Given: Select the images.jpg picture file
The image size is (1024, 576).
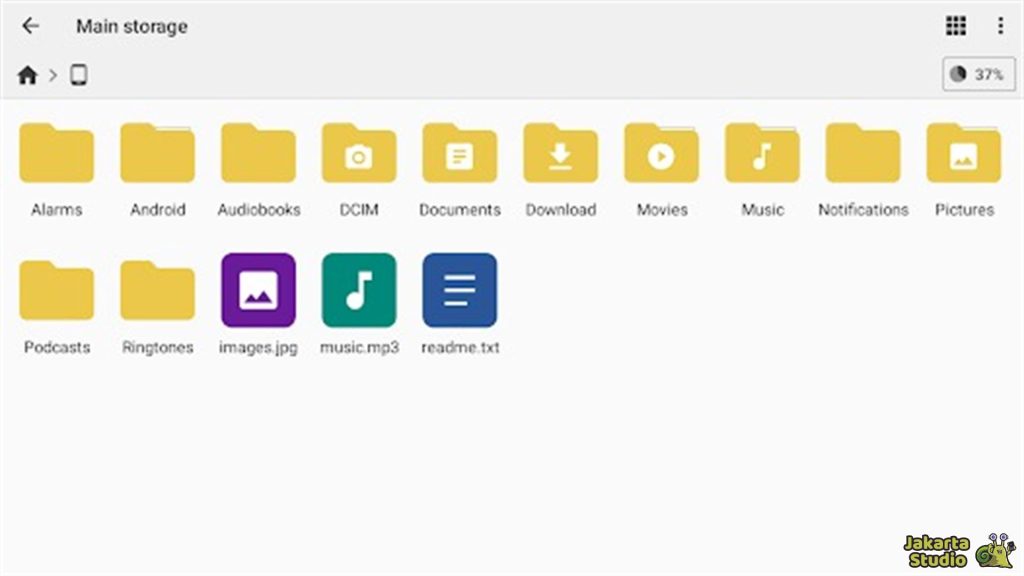Looking at the screenshot, I should tap(258, 289).
